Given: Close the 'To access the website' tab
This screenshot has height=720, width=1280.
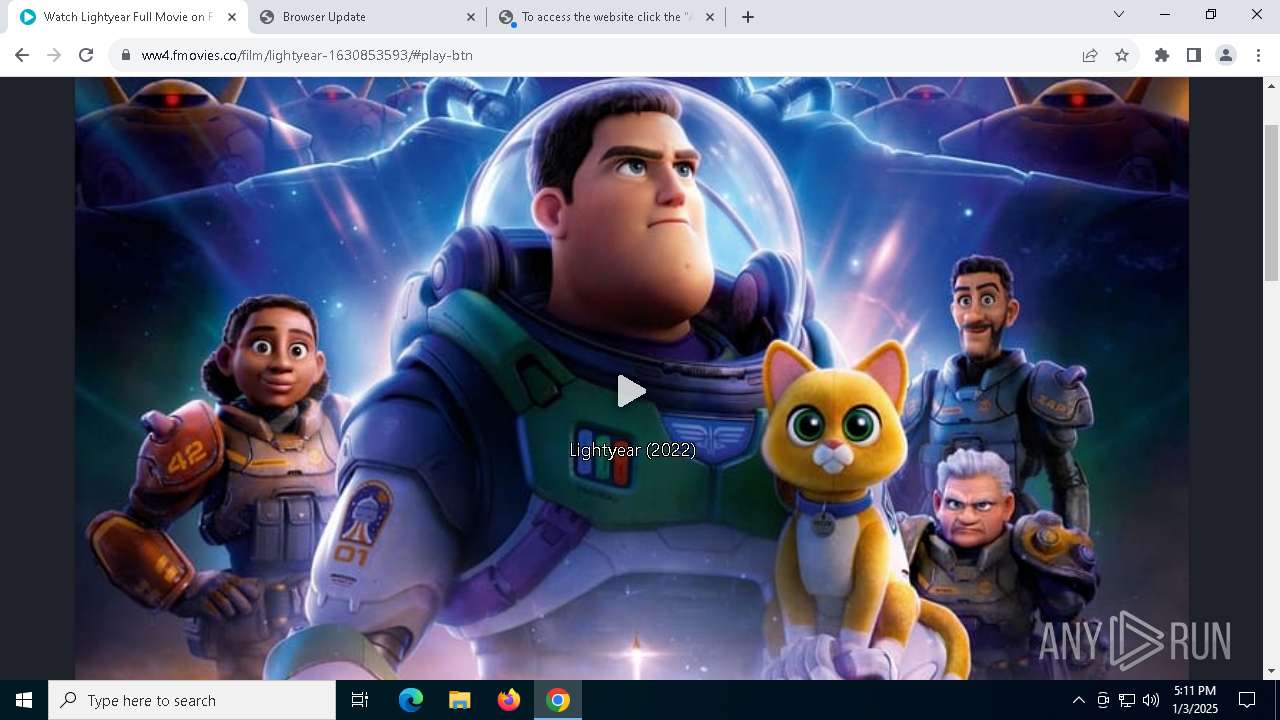Looking at the screenshot, I should 710,17.
